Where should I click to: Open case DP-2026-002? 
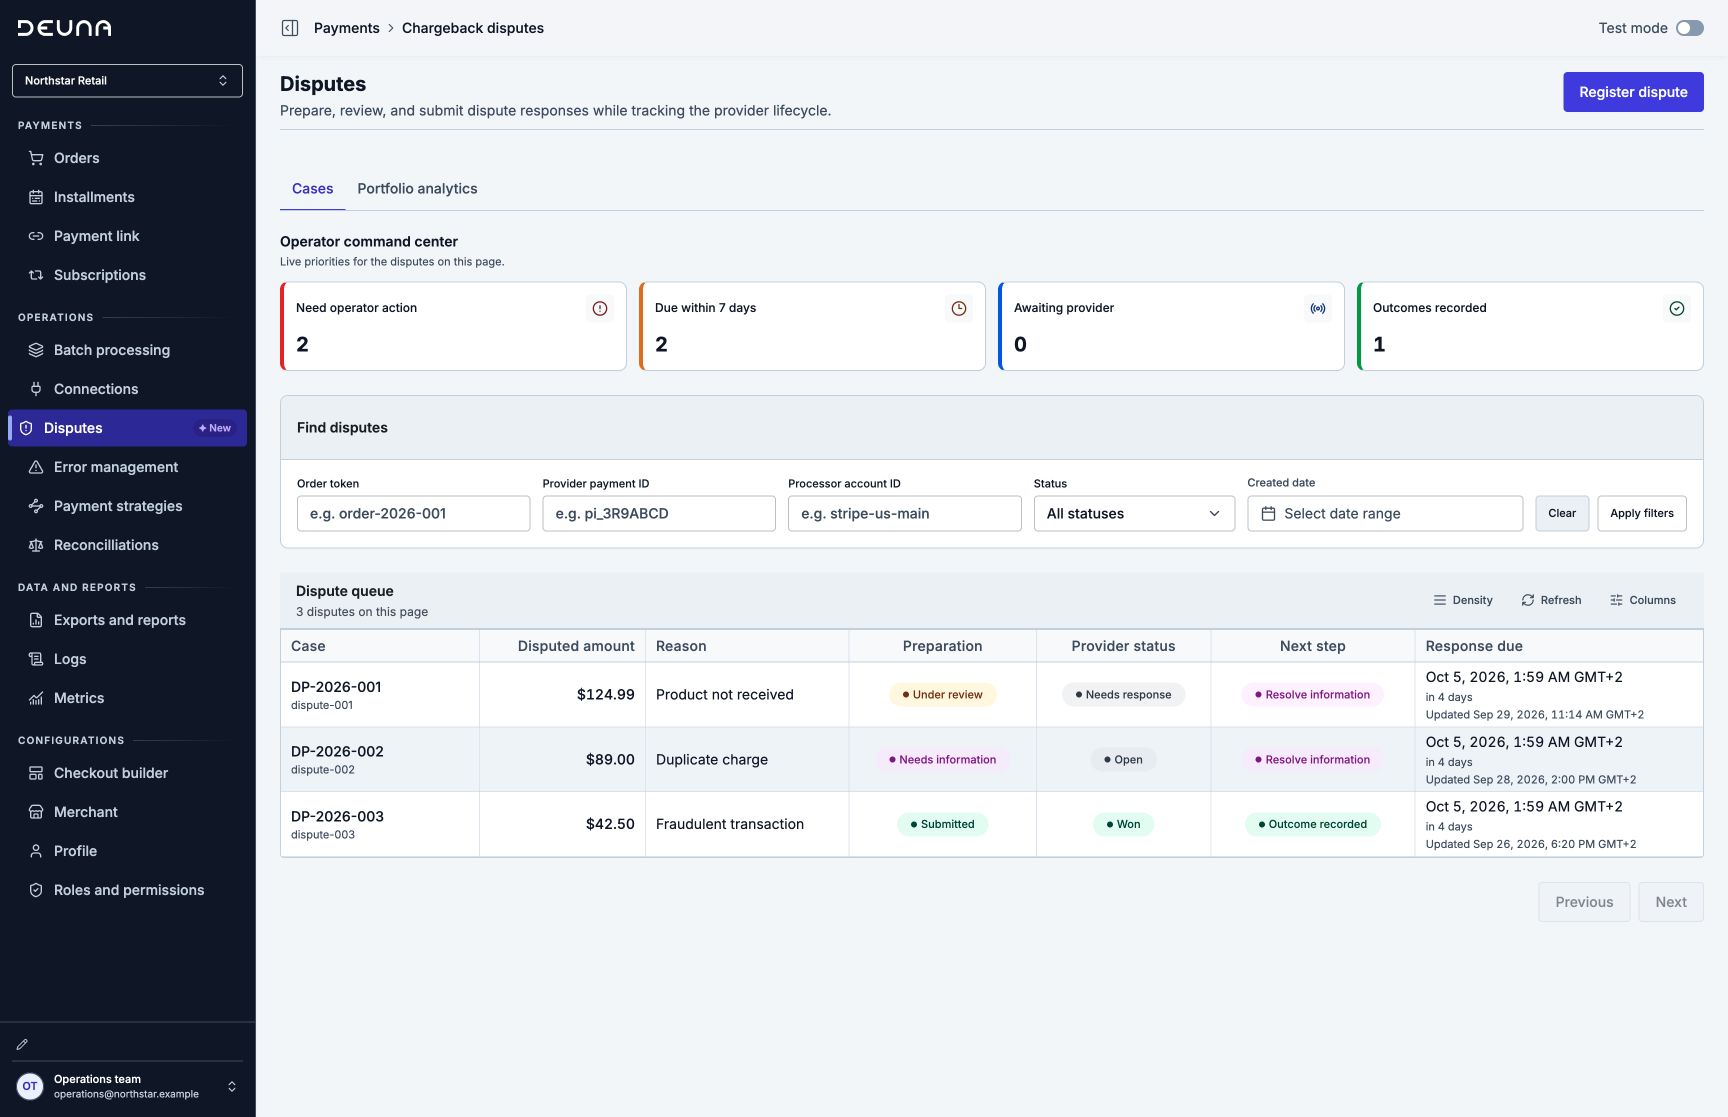pos(337,752)
